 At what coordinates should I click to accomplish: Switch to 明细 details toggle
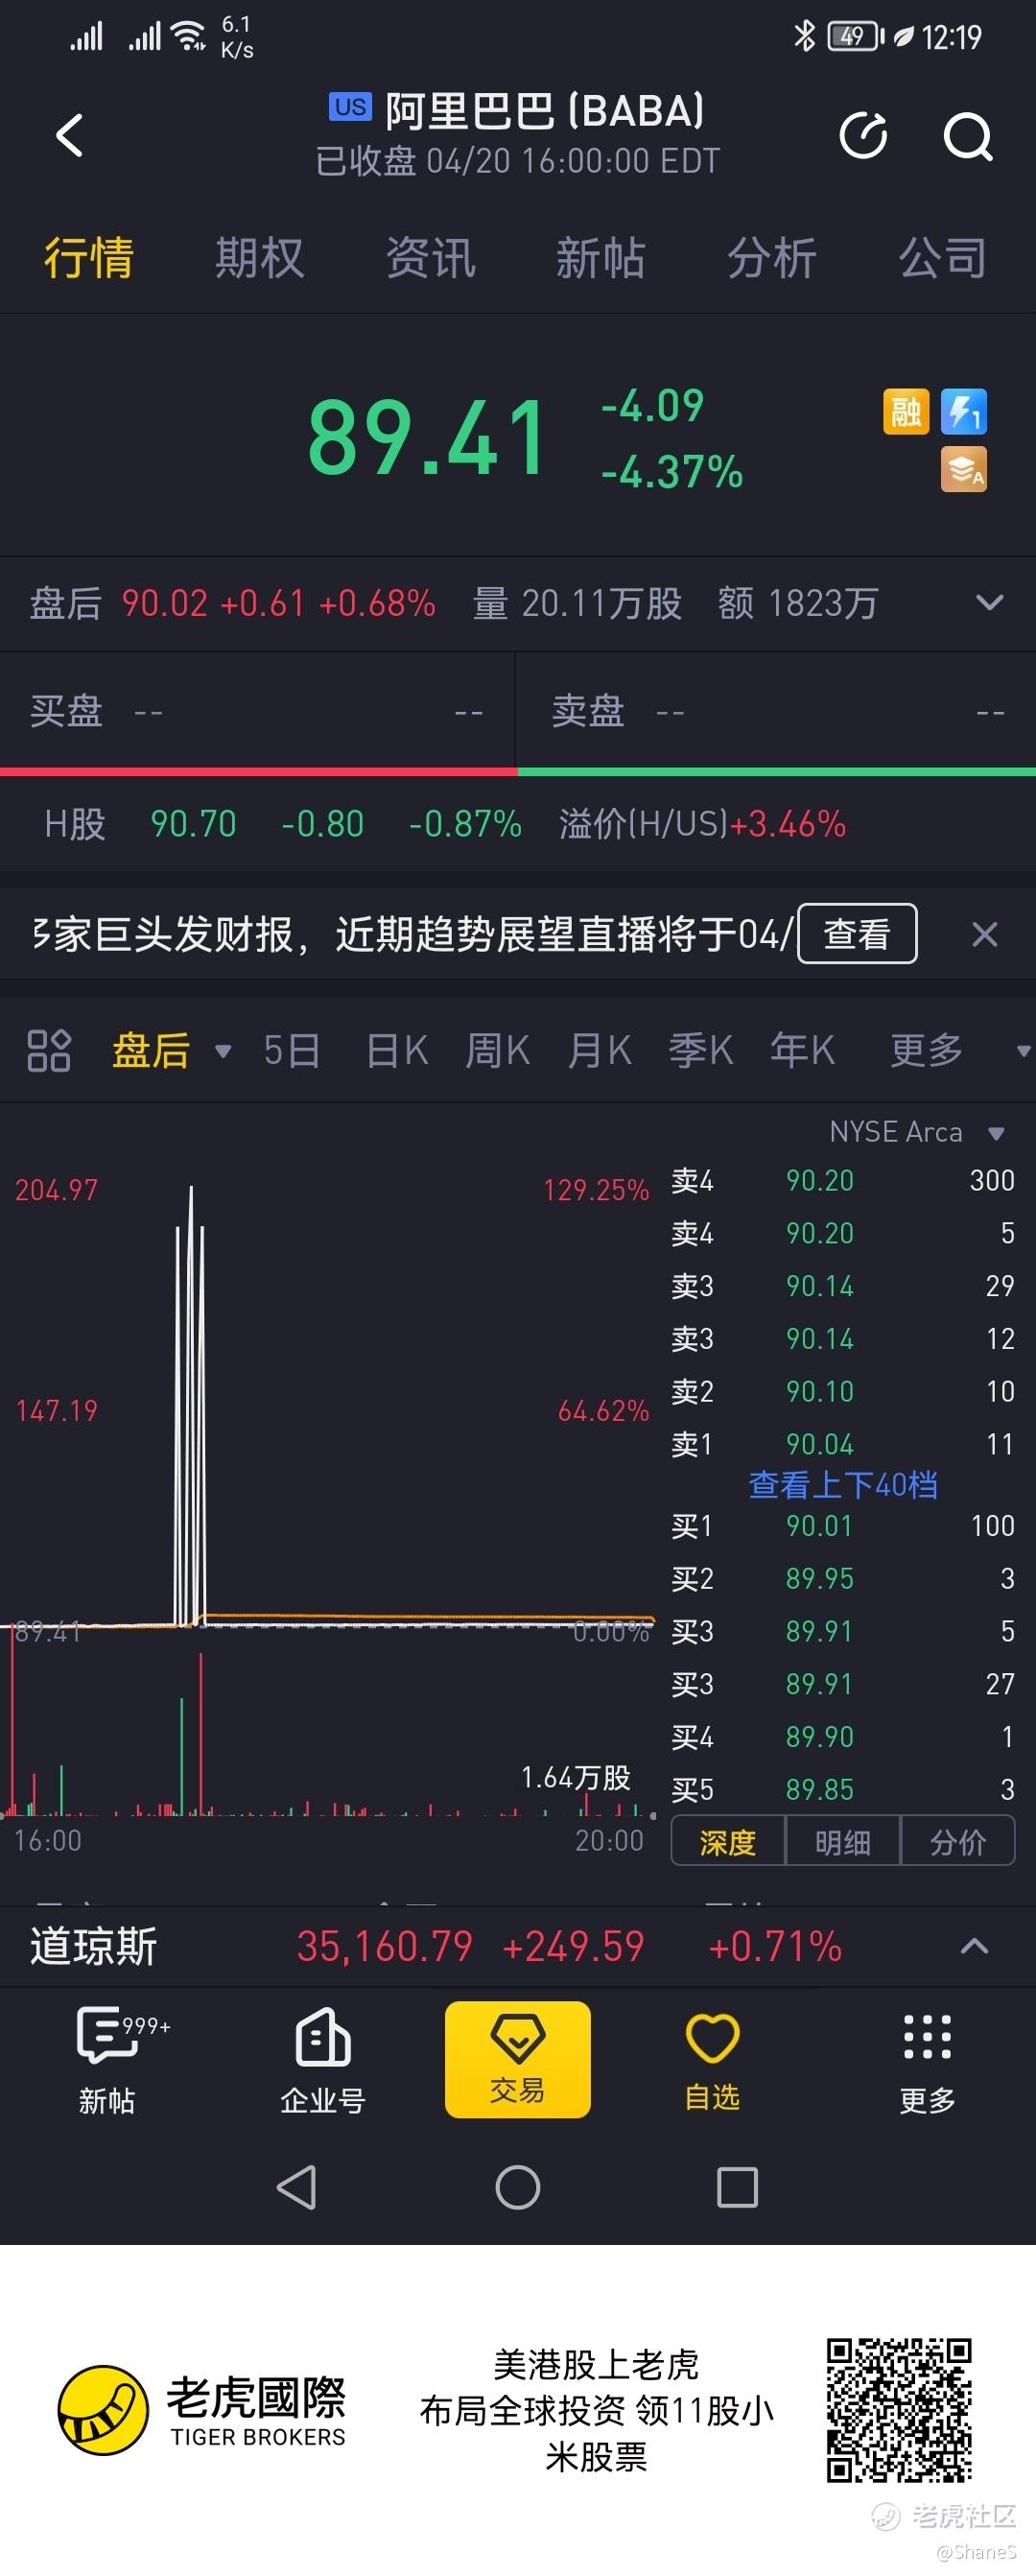click(843, 1841)
